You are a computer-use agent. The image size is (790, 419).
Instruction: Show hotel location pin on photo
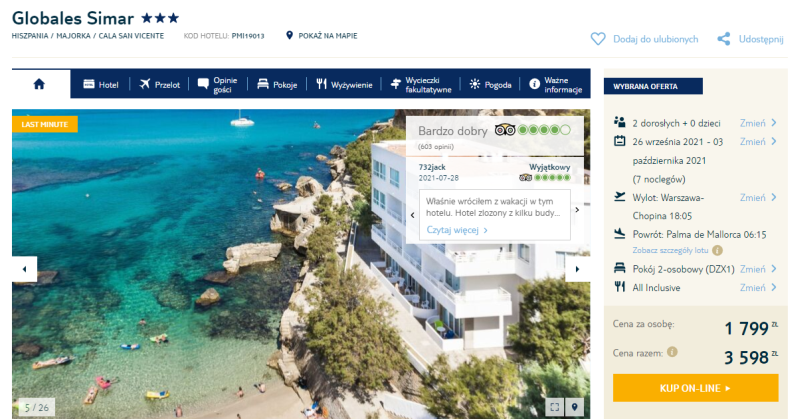(x=574, y=407)
